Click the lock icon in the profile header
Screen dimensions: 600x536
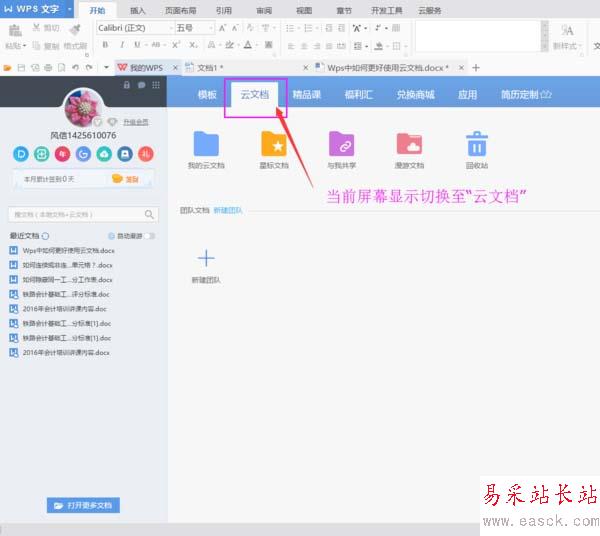point(127,85)
